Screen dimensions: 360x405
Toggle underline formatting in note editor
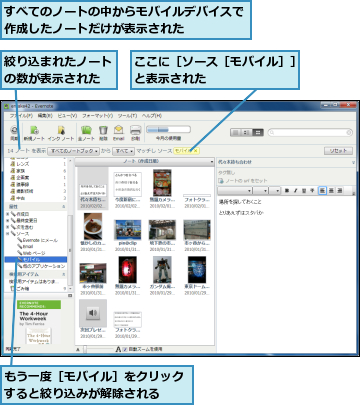click(304, 190)
